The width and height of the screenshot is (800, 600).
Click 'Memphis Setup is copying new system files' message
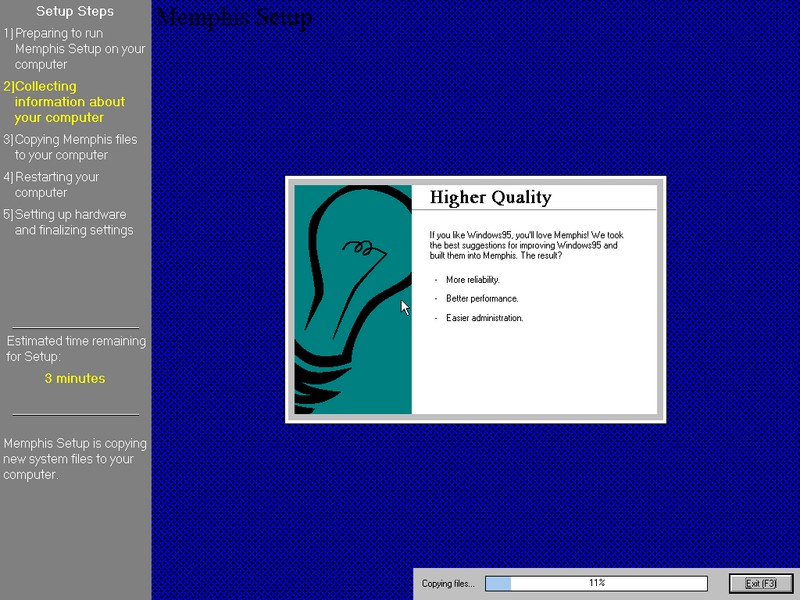click(75, 459)
